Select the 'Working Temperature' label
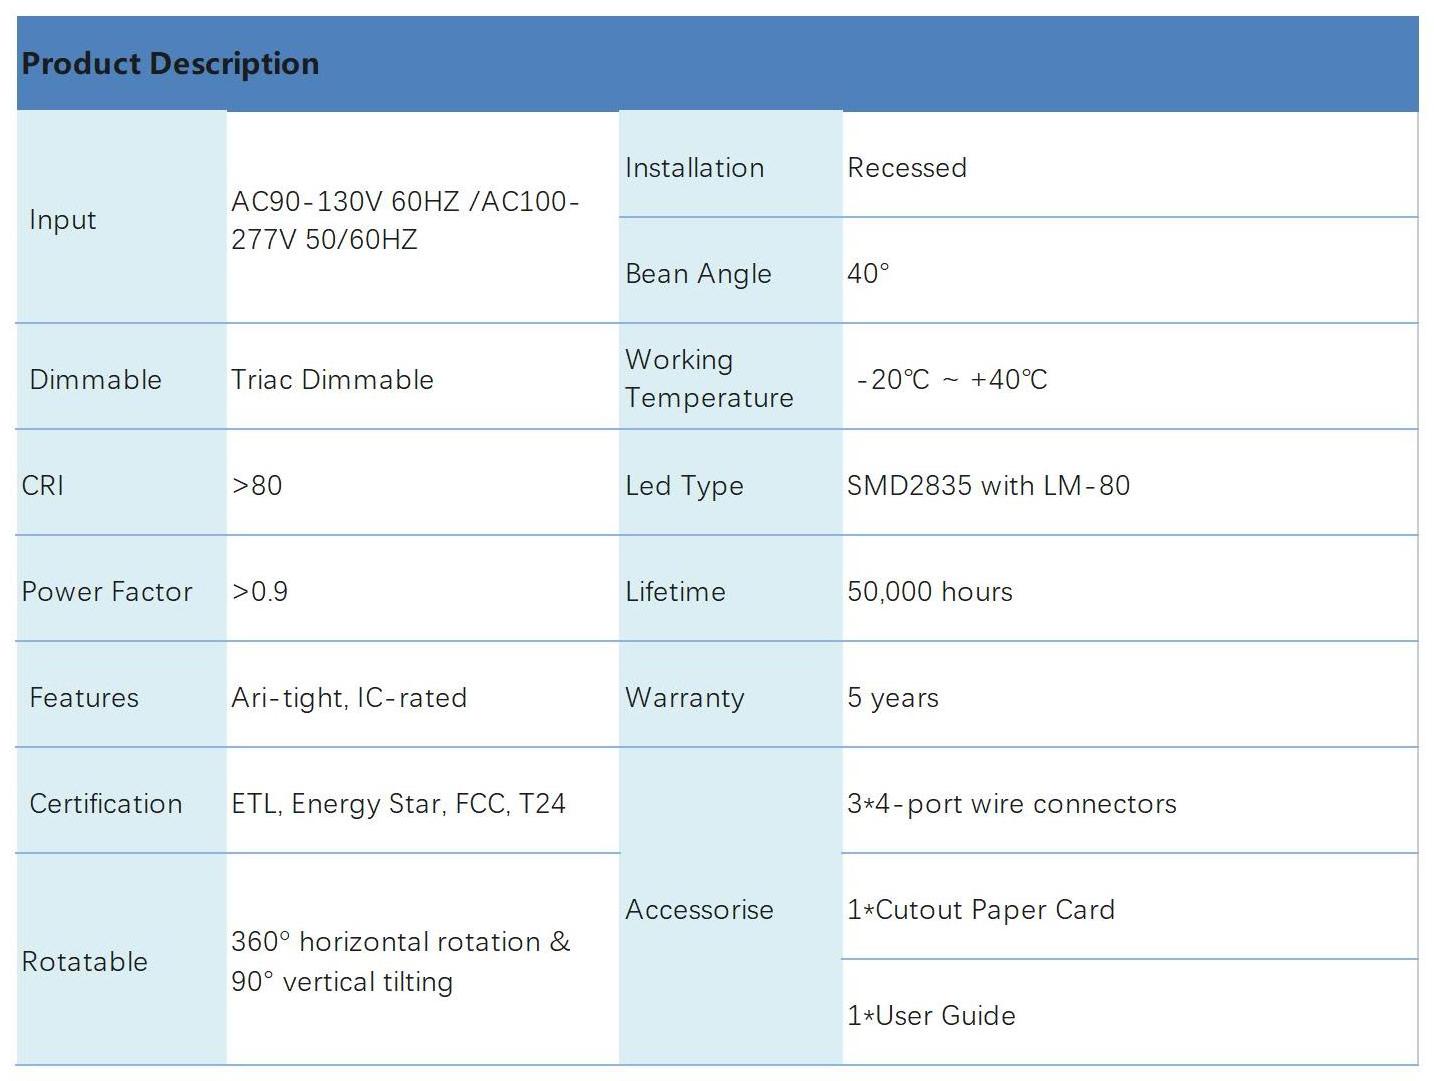This screenshot has width=1434, height=1081. click(x=709, y=379)
